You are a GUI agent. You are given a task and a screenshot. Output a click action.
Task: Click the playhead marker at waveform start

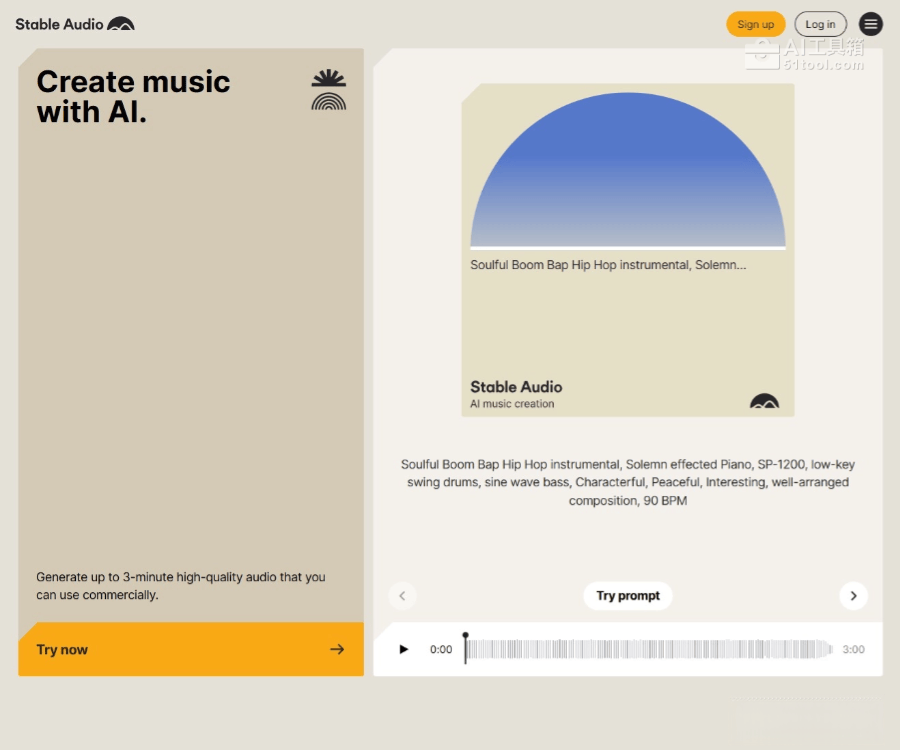tap(465, 636)
